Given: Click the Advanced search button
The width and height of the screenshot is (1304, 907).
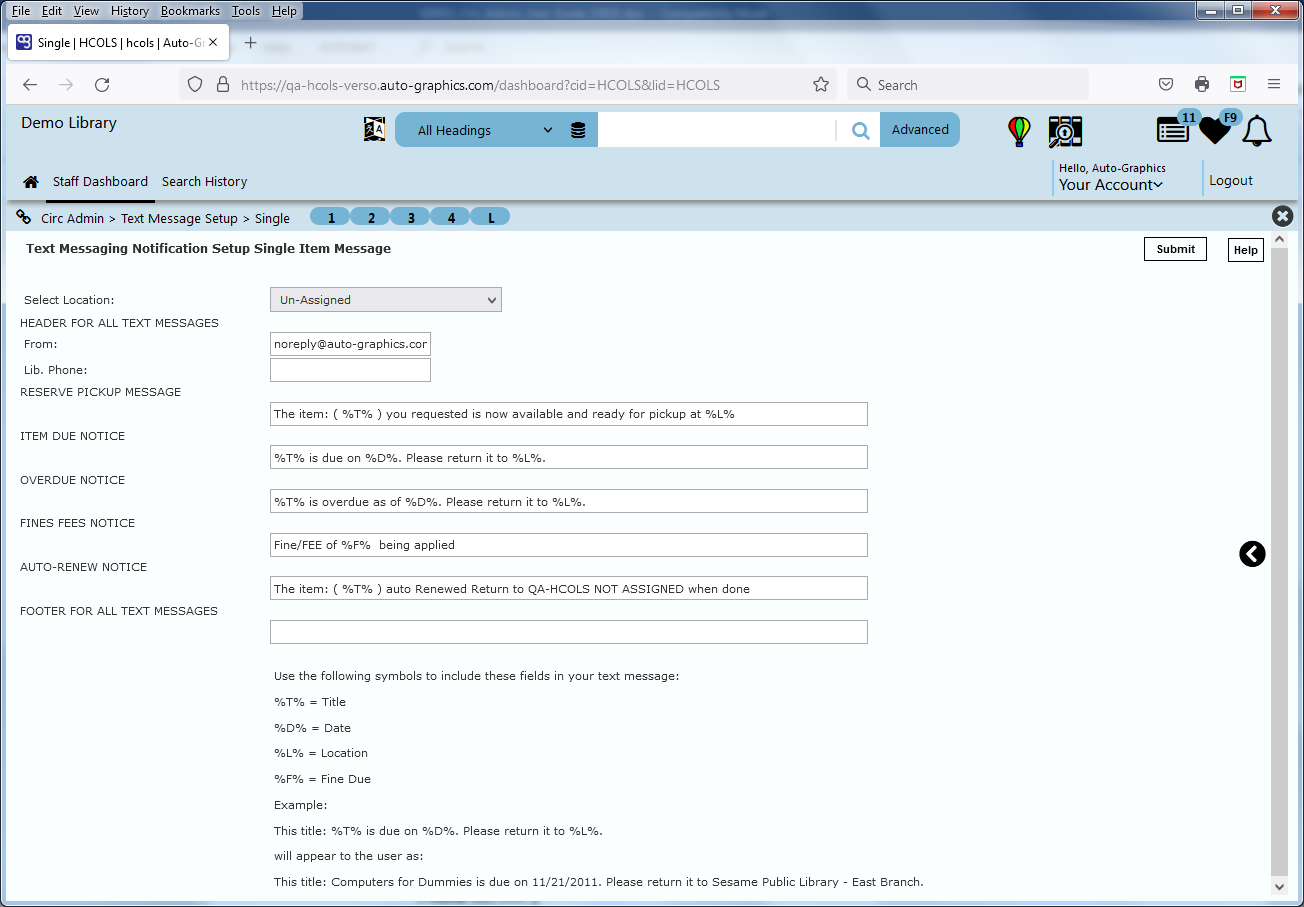Looking at the screenshot, I should point(920,130).
